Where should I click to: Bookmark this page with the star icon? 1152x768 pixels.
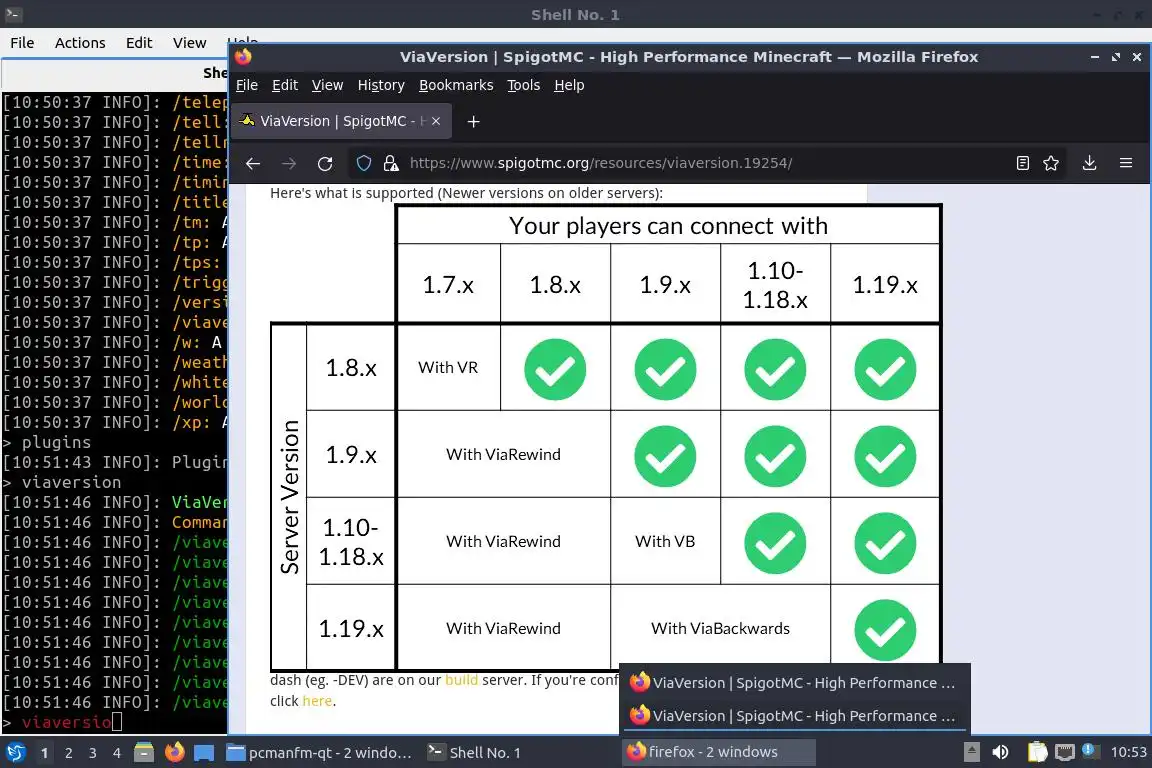[1051, 163]
